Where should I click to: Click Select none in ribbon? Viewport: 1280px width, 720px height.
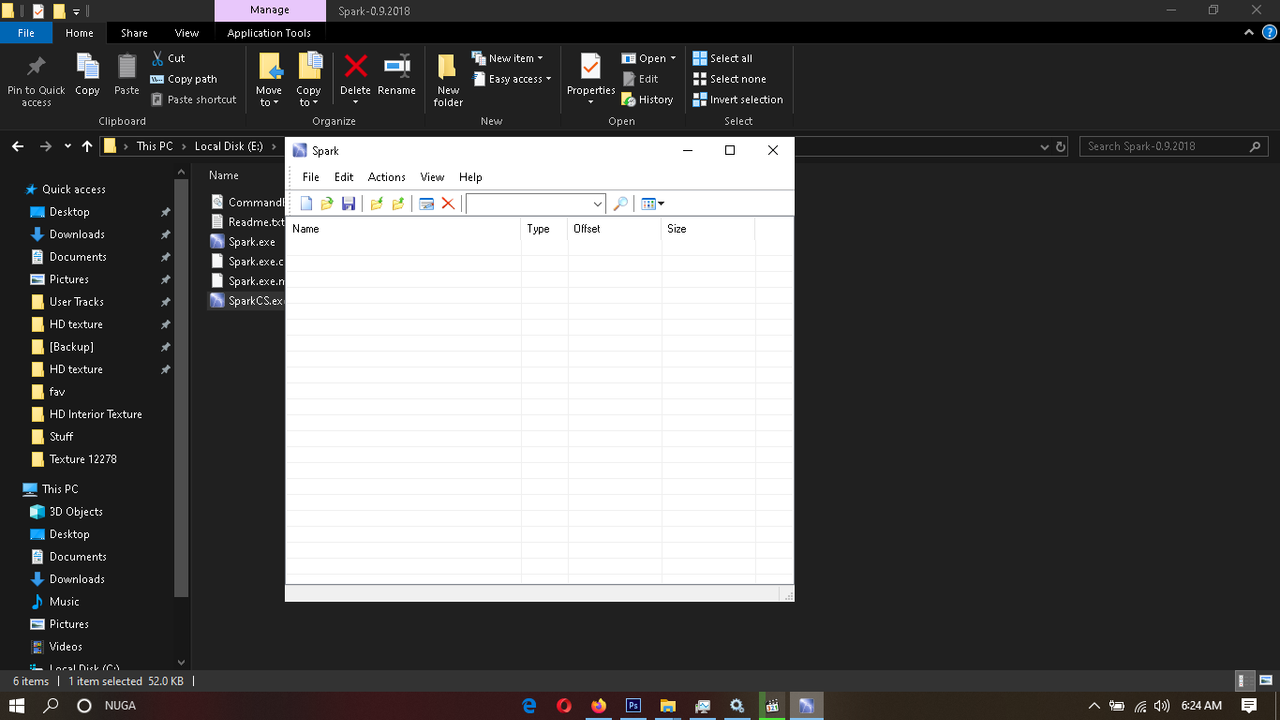tap(729, 79)
